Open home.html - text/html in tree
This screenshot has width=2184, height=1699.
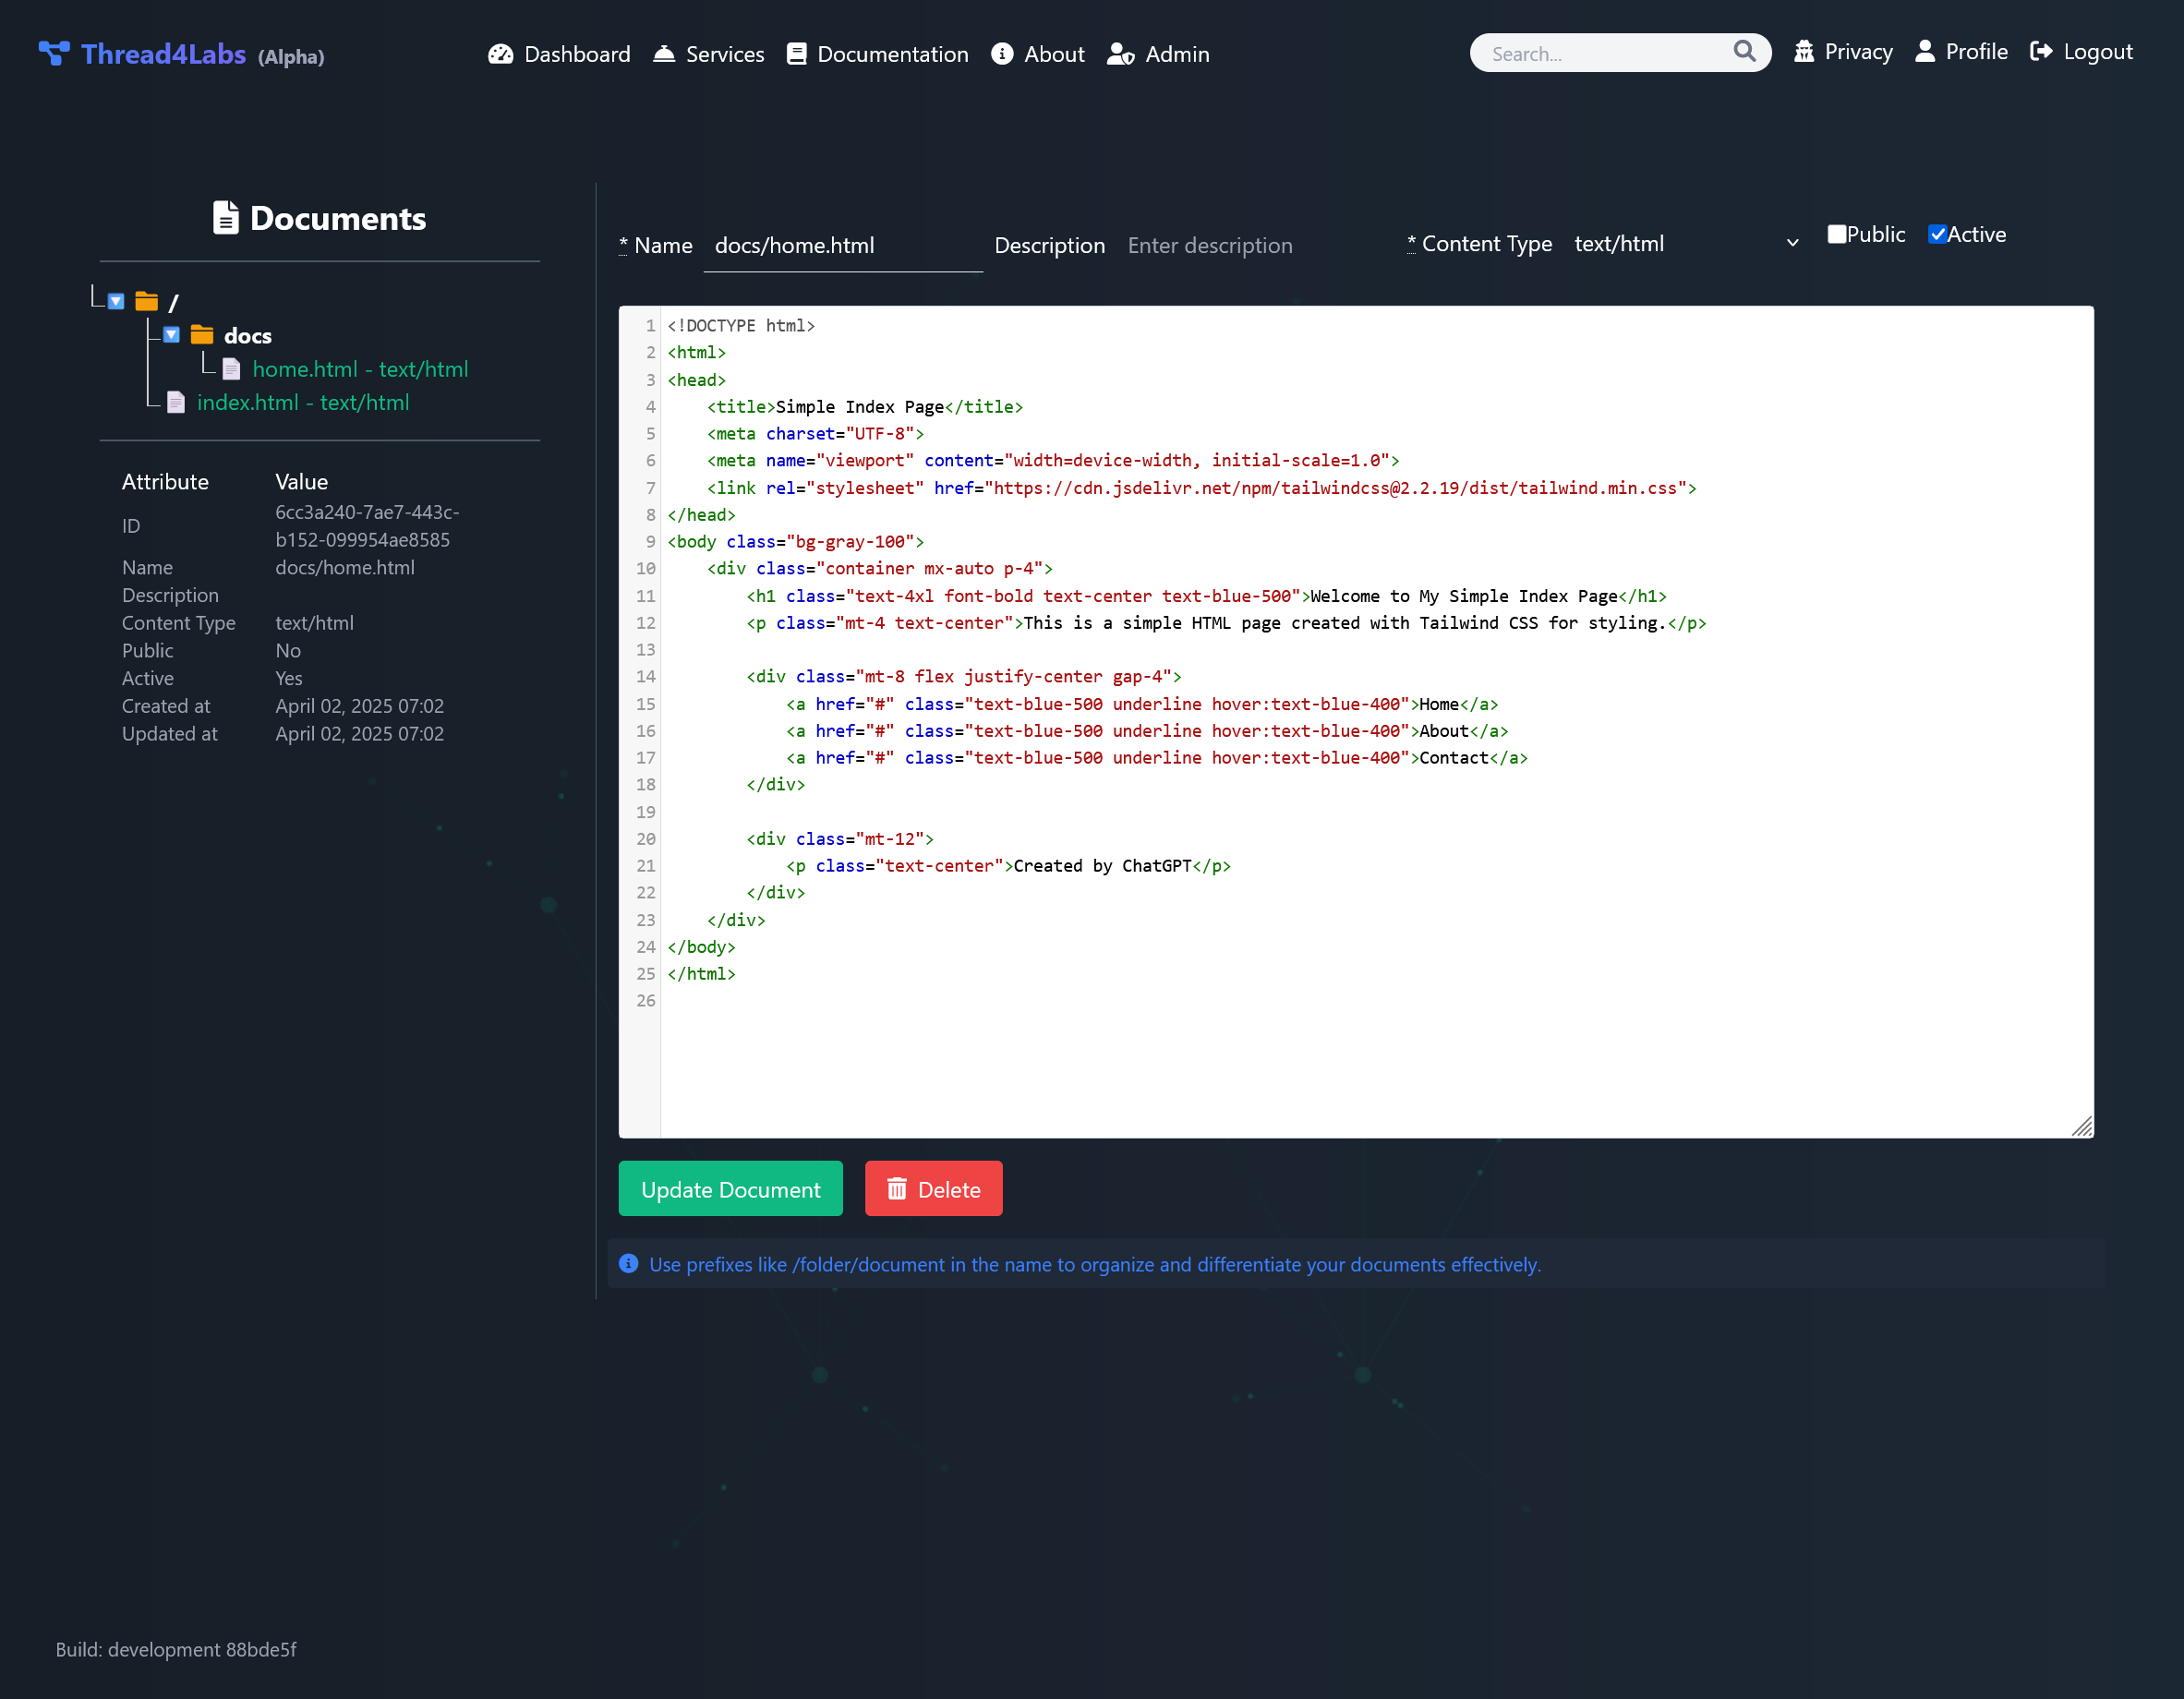click(x=360, y=369)
